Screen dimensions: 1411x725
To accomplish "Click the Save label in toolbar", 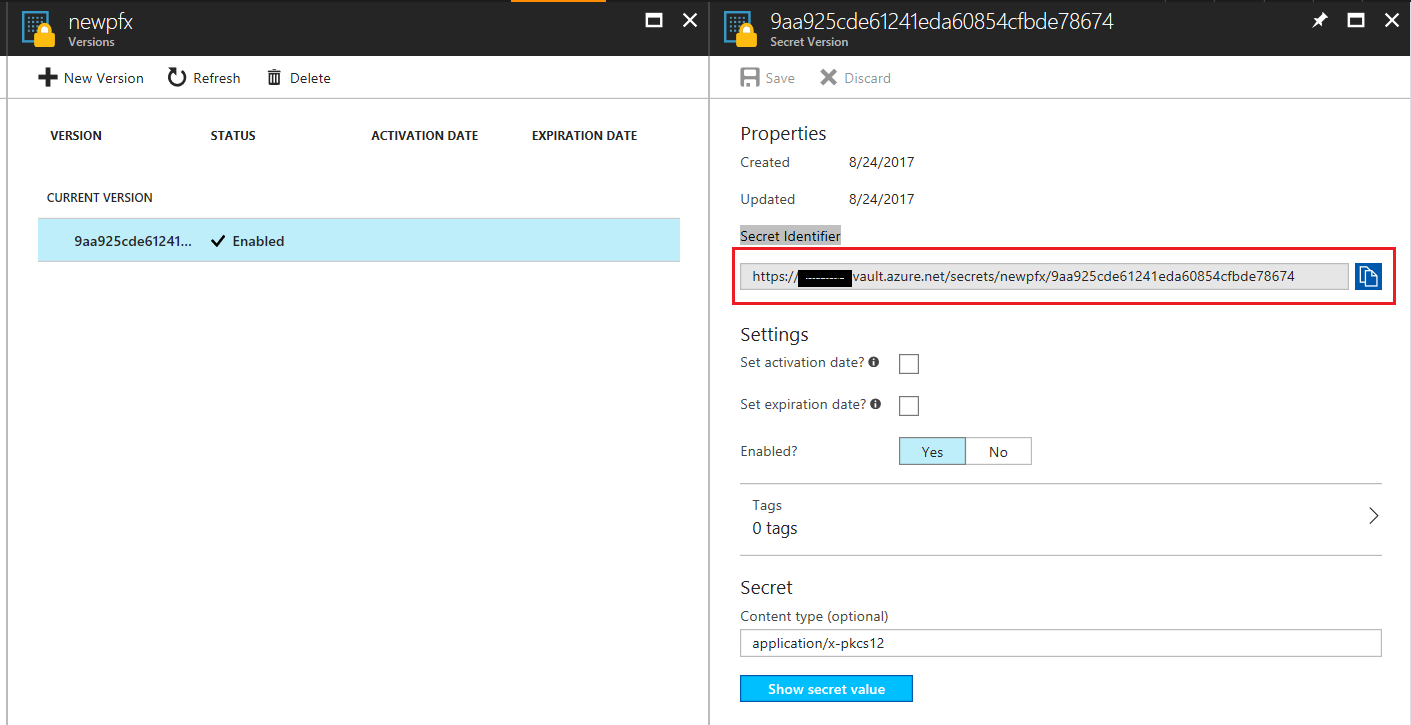I will 780,78.
